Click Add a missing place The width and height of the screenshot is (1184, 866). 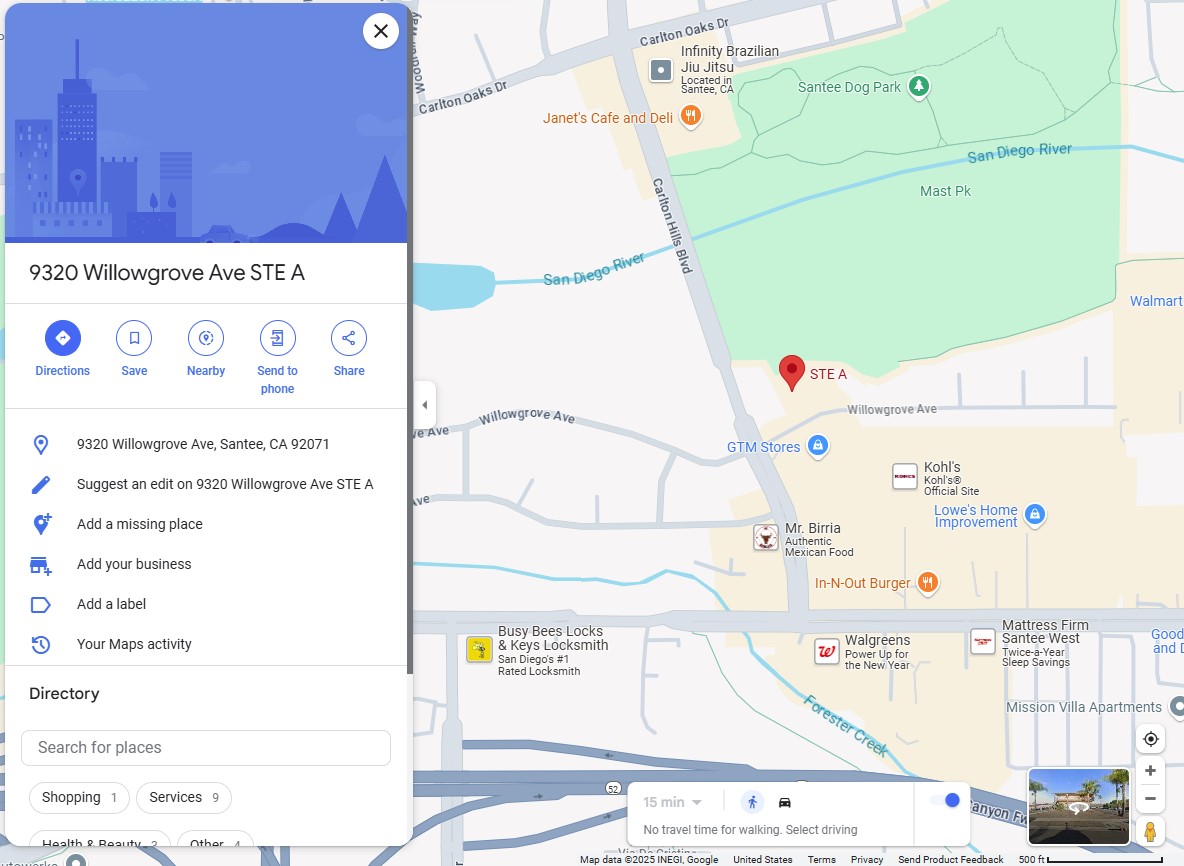[140, 524]
